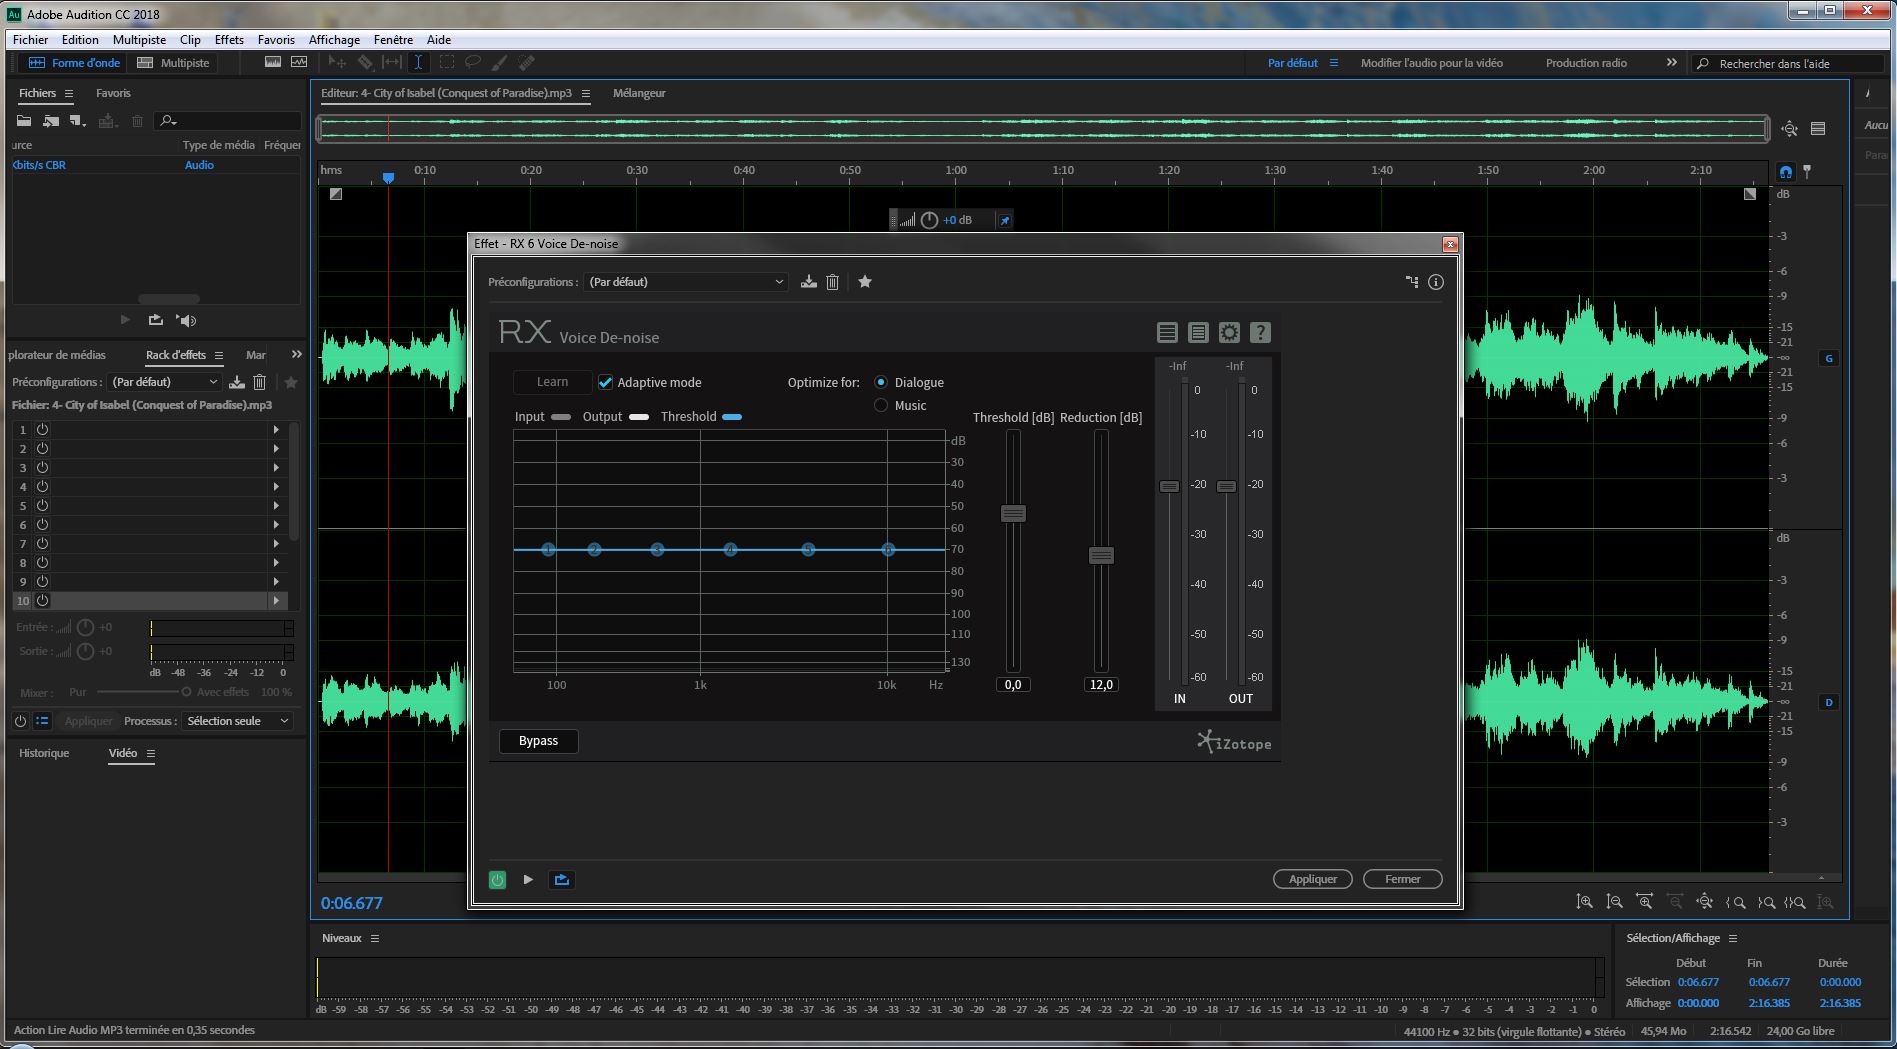The width and height of the screenshot is (1897, 1049).
Task: Save Rack d'effets preset icon
Action: pyautogui.click(x=237, y=382)
